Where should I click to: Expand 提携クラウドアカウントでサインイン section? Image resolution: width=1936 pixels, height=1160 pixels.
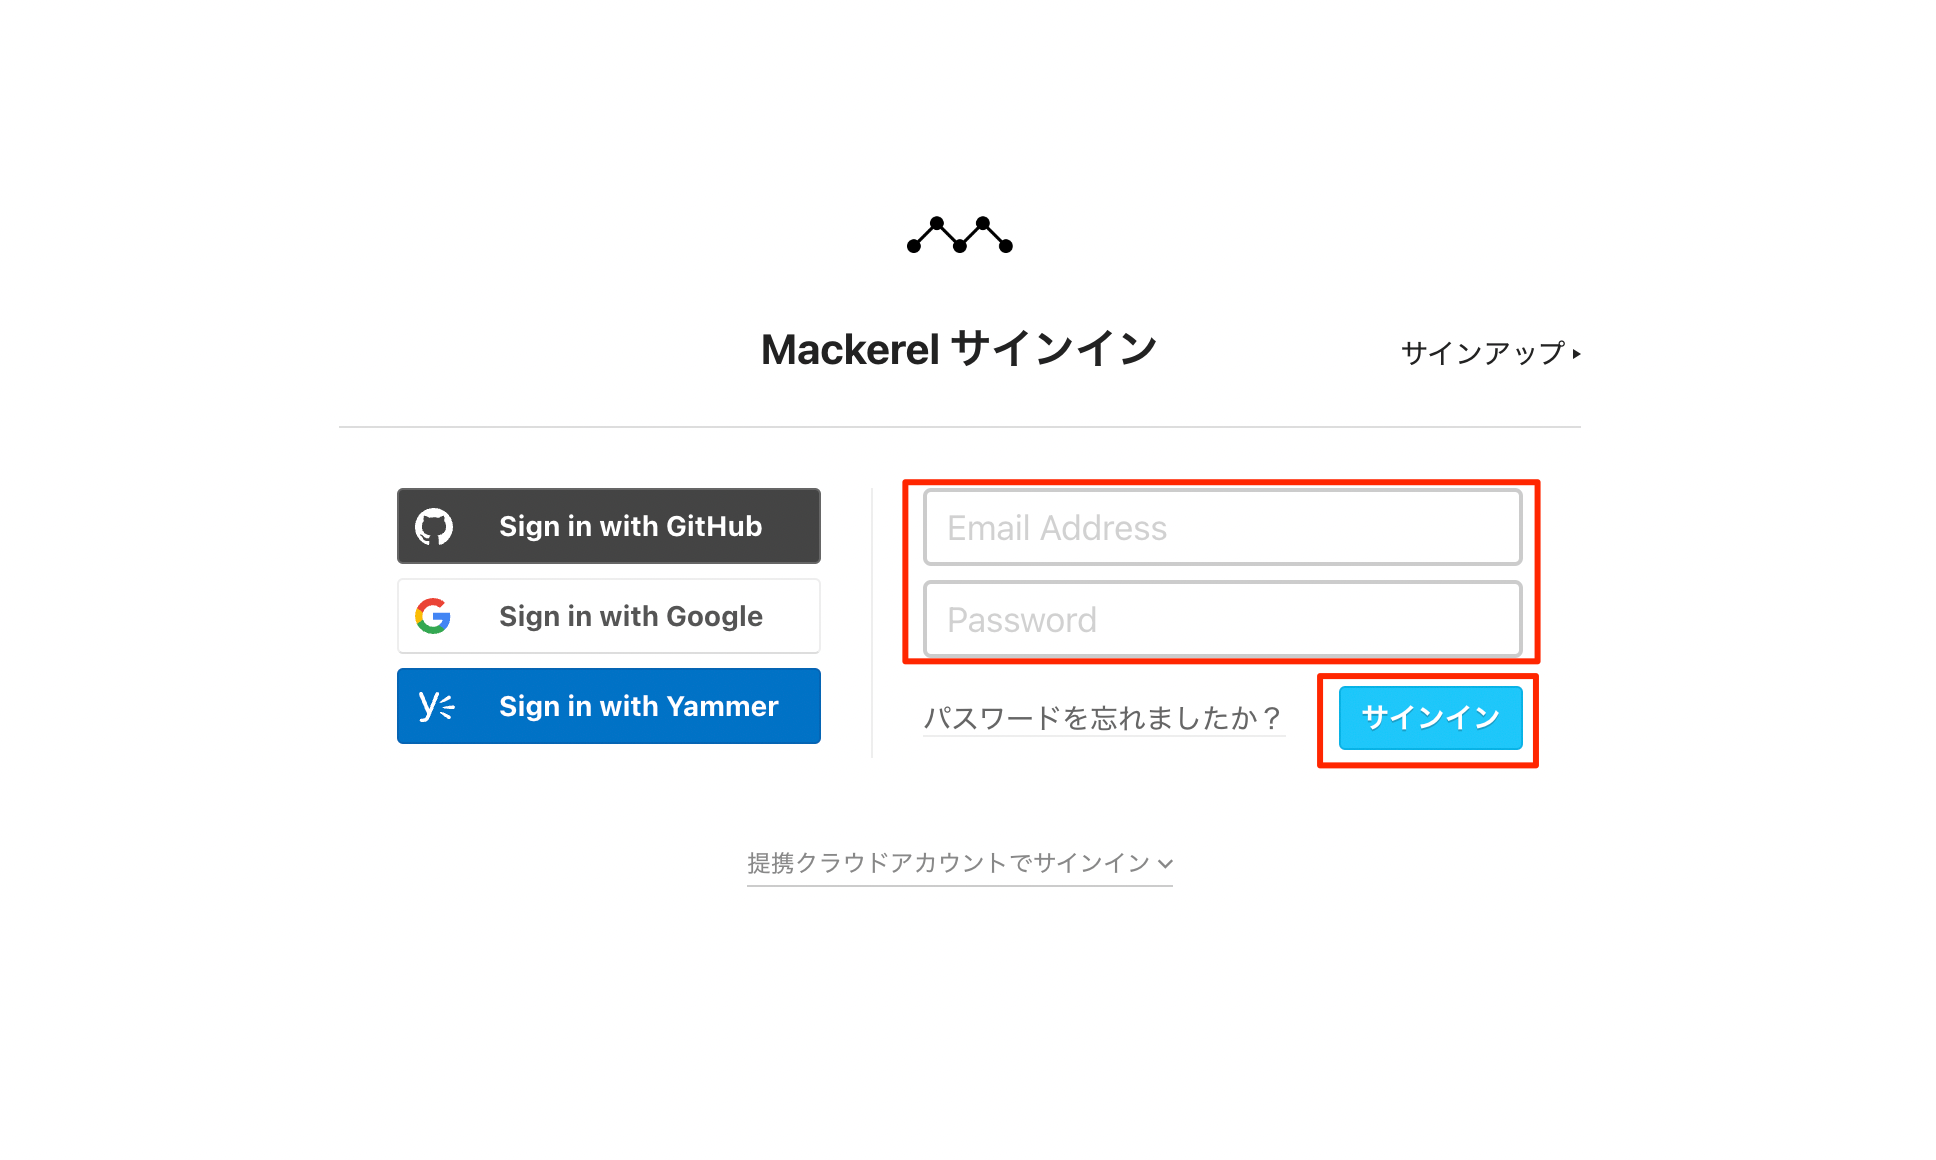tap(960, 863)
